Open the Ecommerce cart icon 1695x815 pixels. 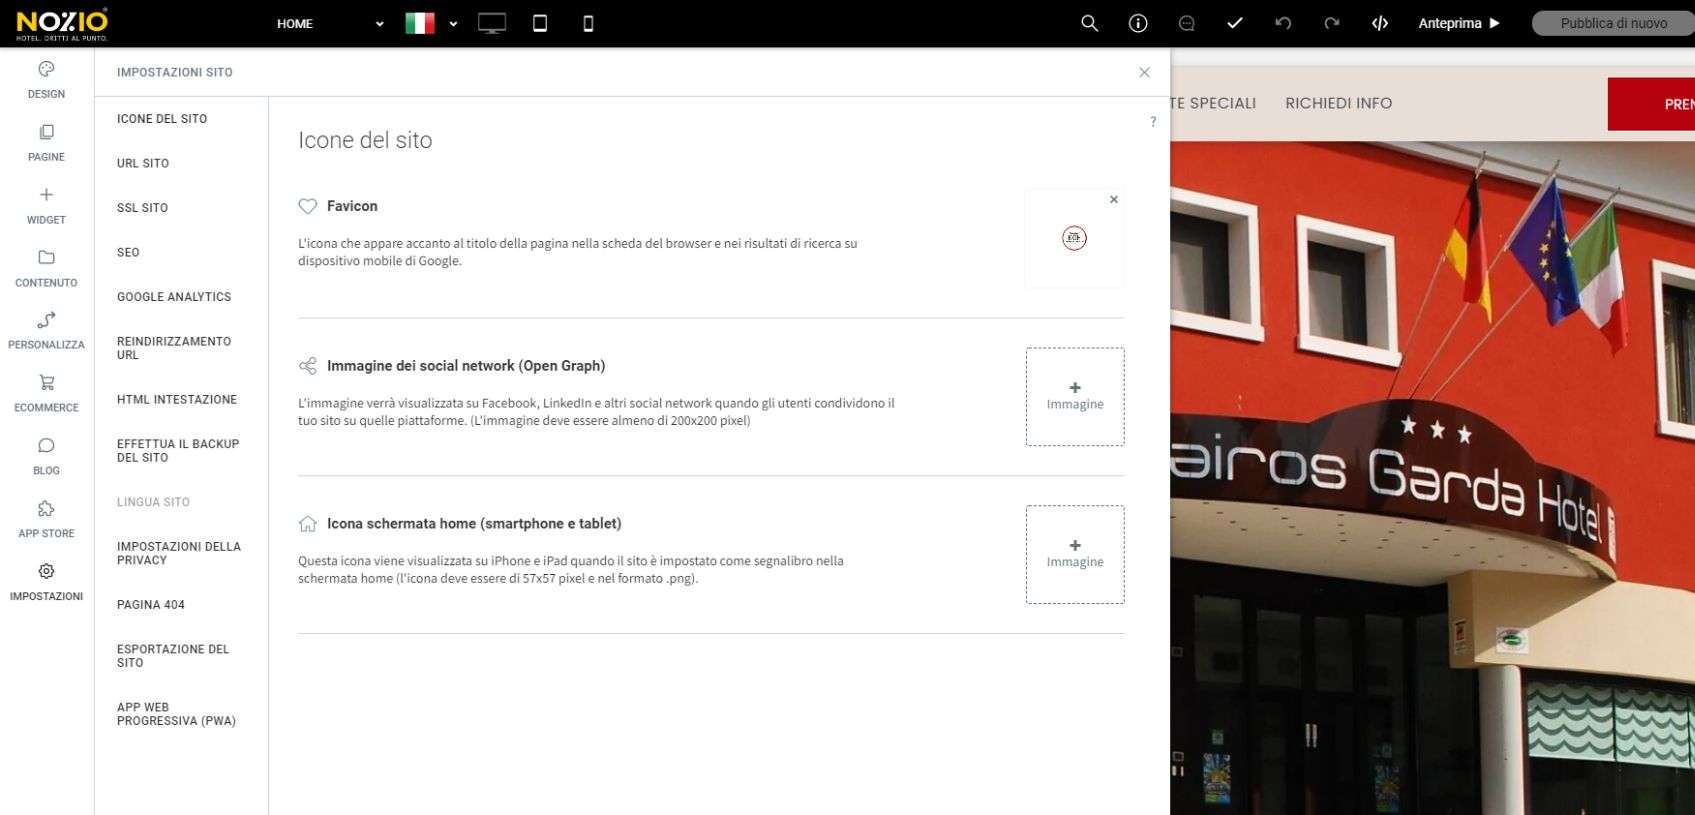tap(46, 382)
